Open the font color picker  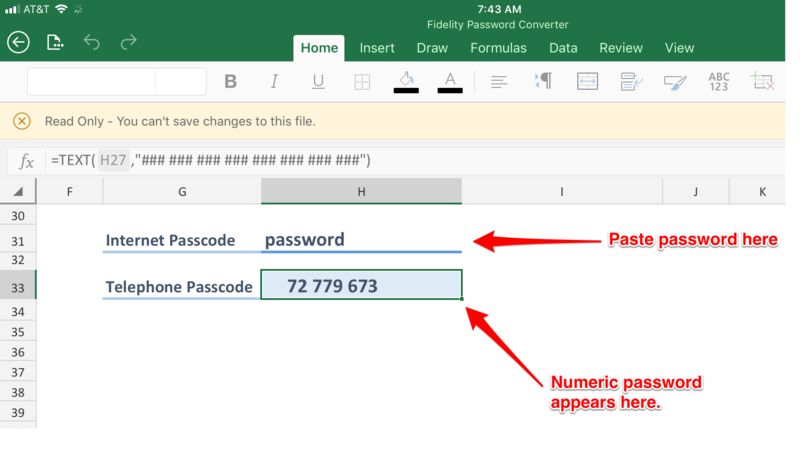tap(450, 80)
